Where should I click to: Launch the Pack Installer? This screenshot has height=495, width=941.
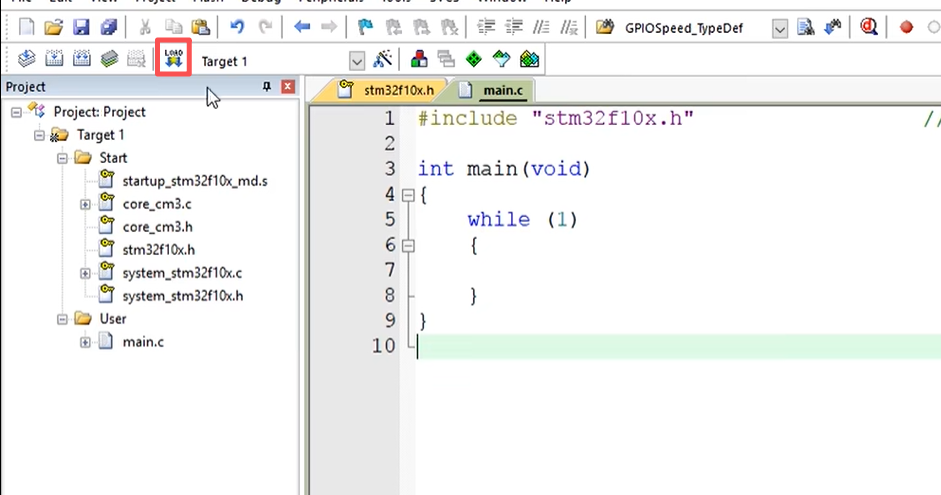529,59
